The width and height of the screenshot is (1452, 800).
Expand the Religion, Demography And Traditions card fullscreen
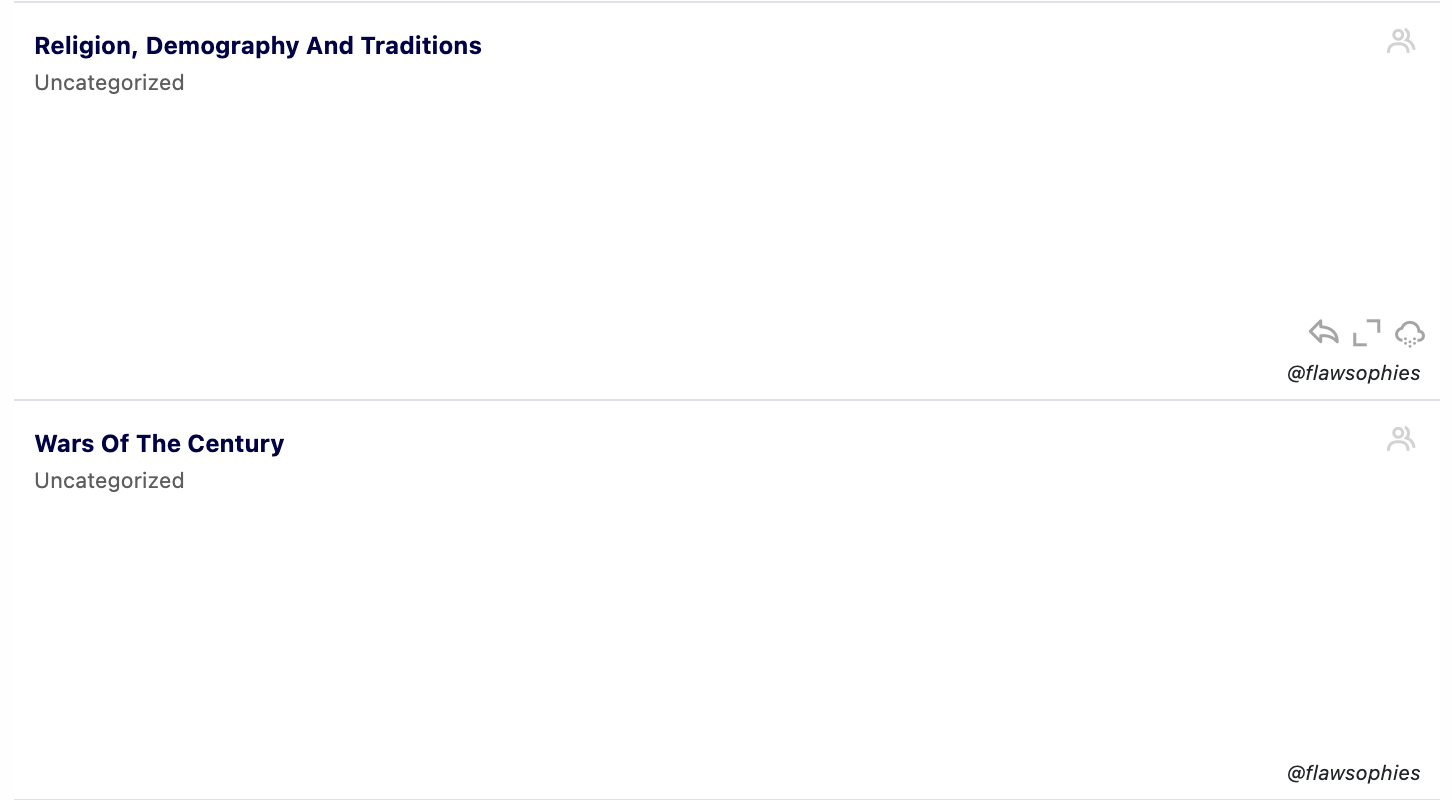(x=1366, y=333)
